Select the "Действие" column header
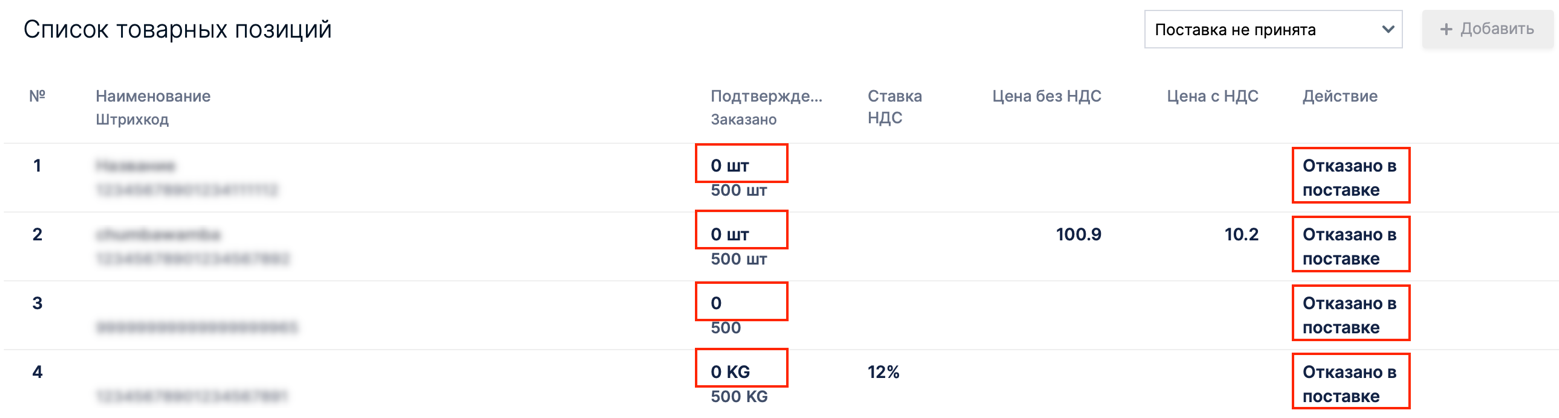Image resolution: width=1559 pixels, height=418 pixels. tap(1340, 97)
